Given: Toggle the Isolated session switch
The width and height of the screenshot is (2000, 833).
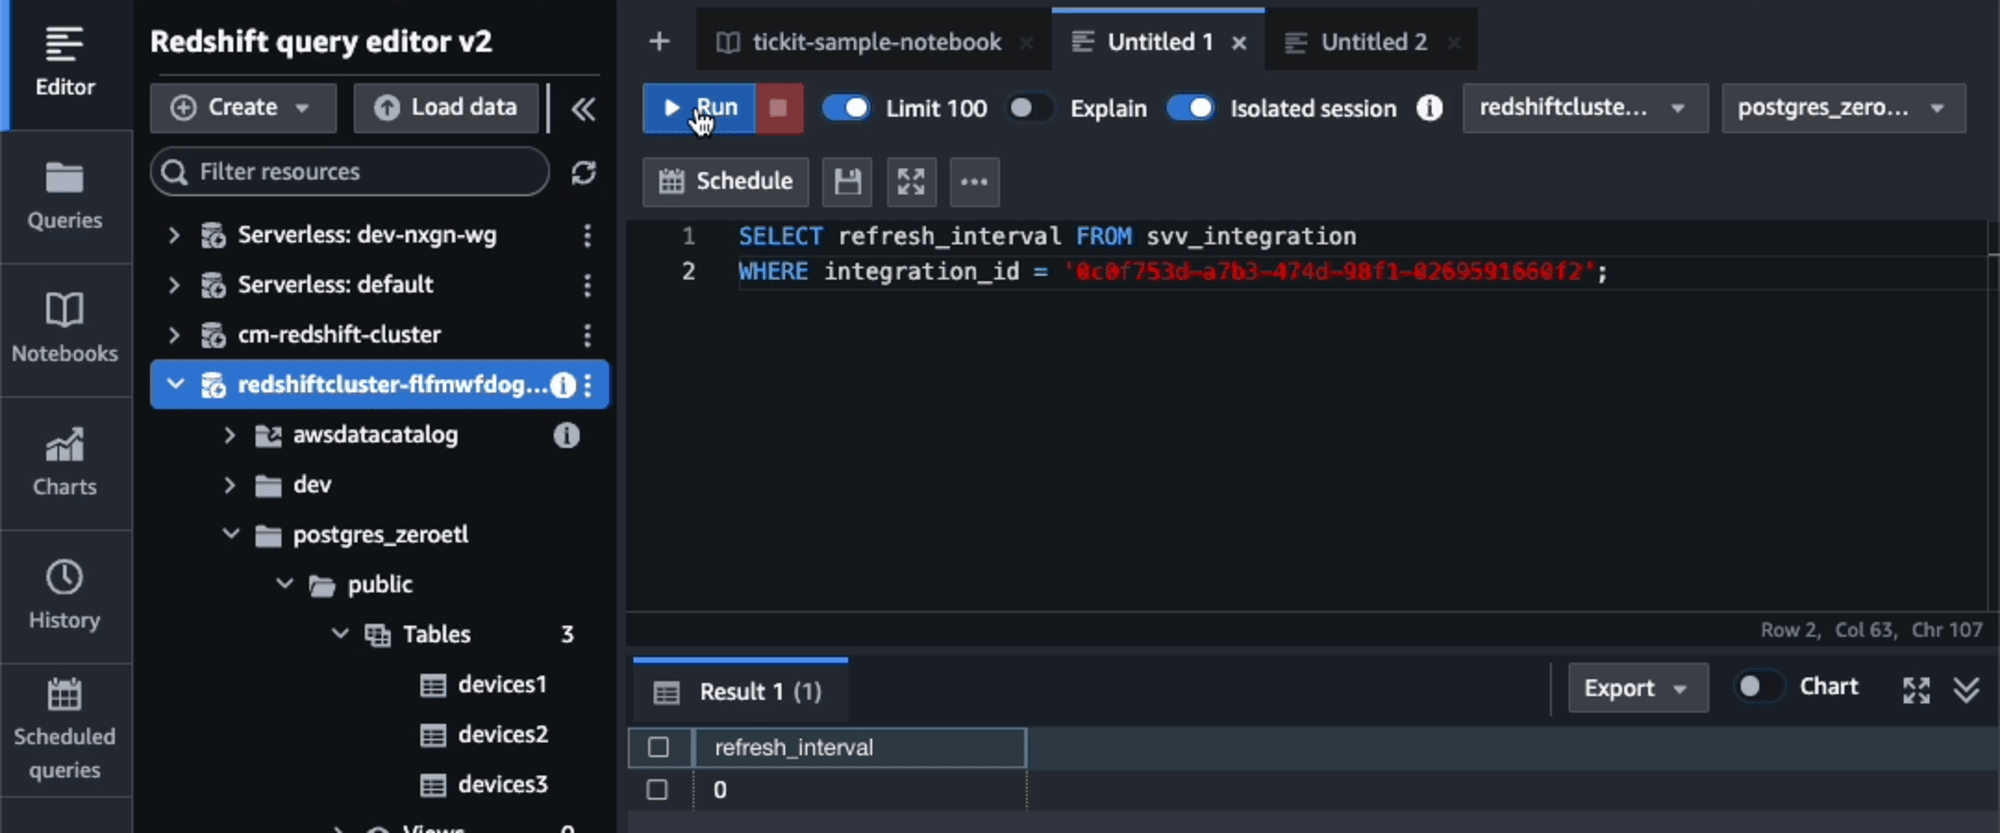Looking at the screenshot, I should tap(1190, 108).
